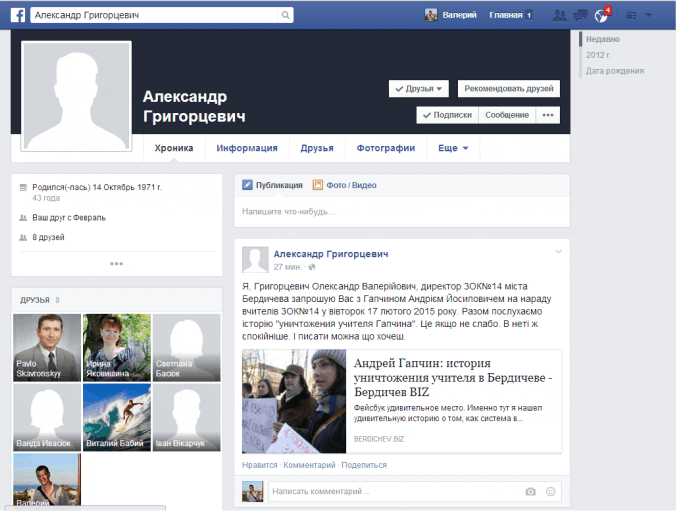Open notifications globe icon
Image resolution: width=676 pixels, height=511 pixels.
(x=601, y=16)
